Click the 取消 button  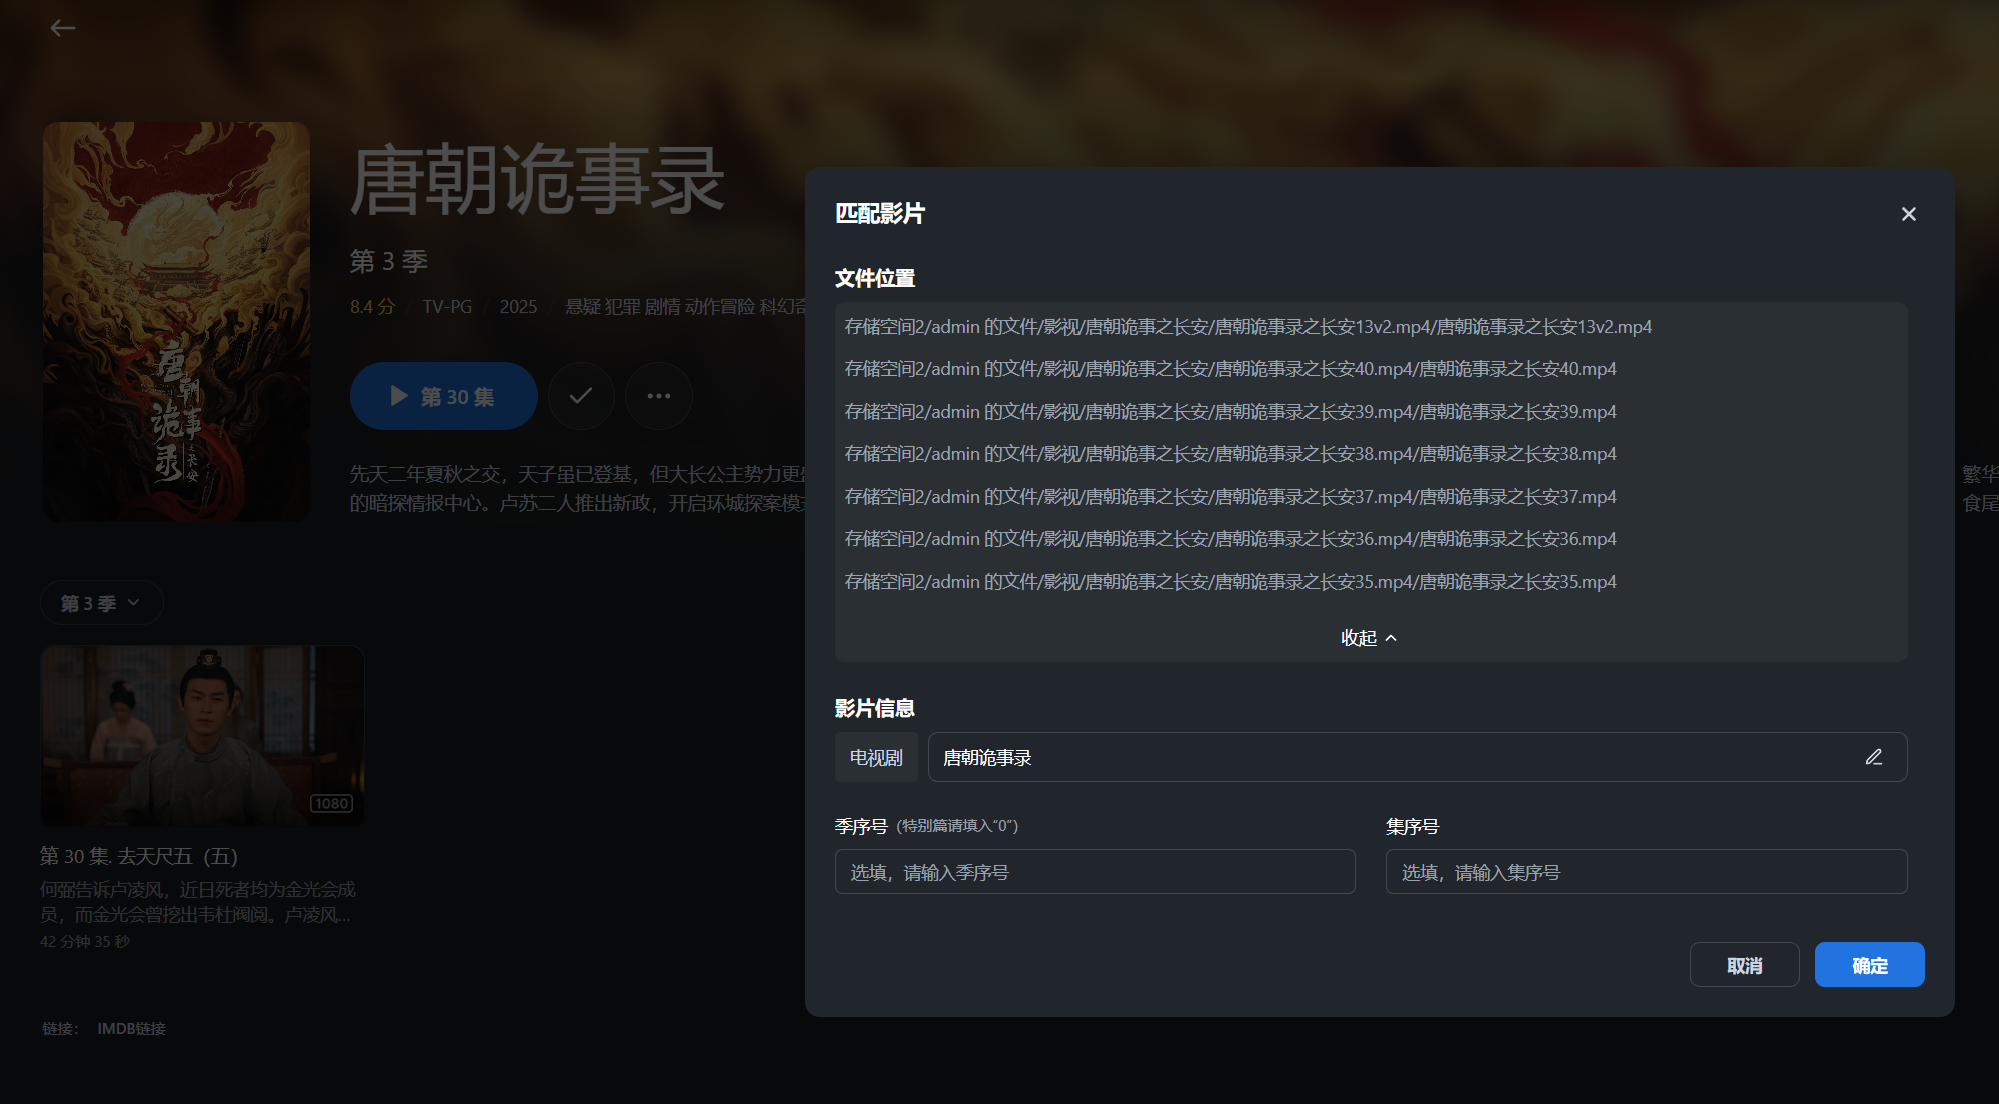click(x=1744, y=965)
